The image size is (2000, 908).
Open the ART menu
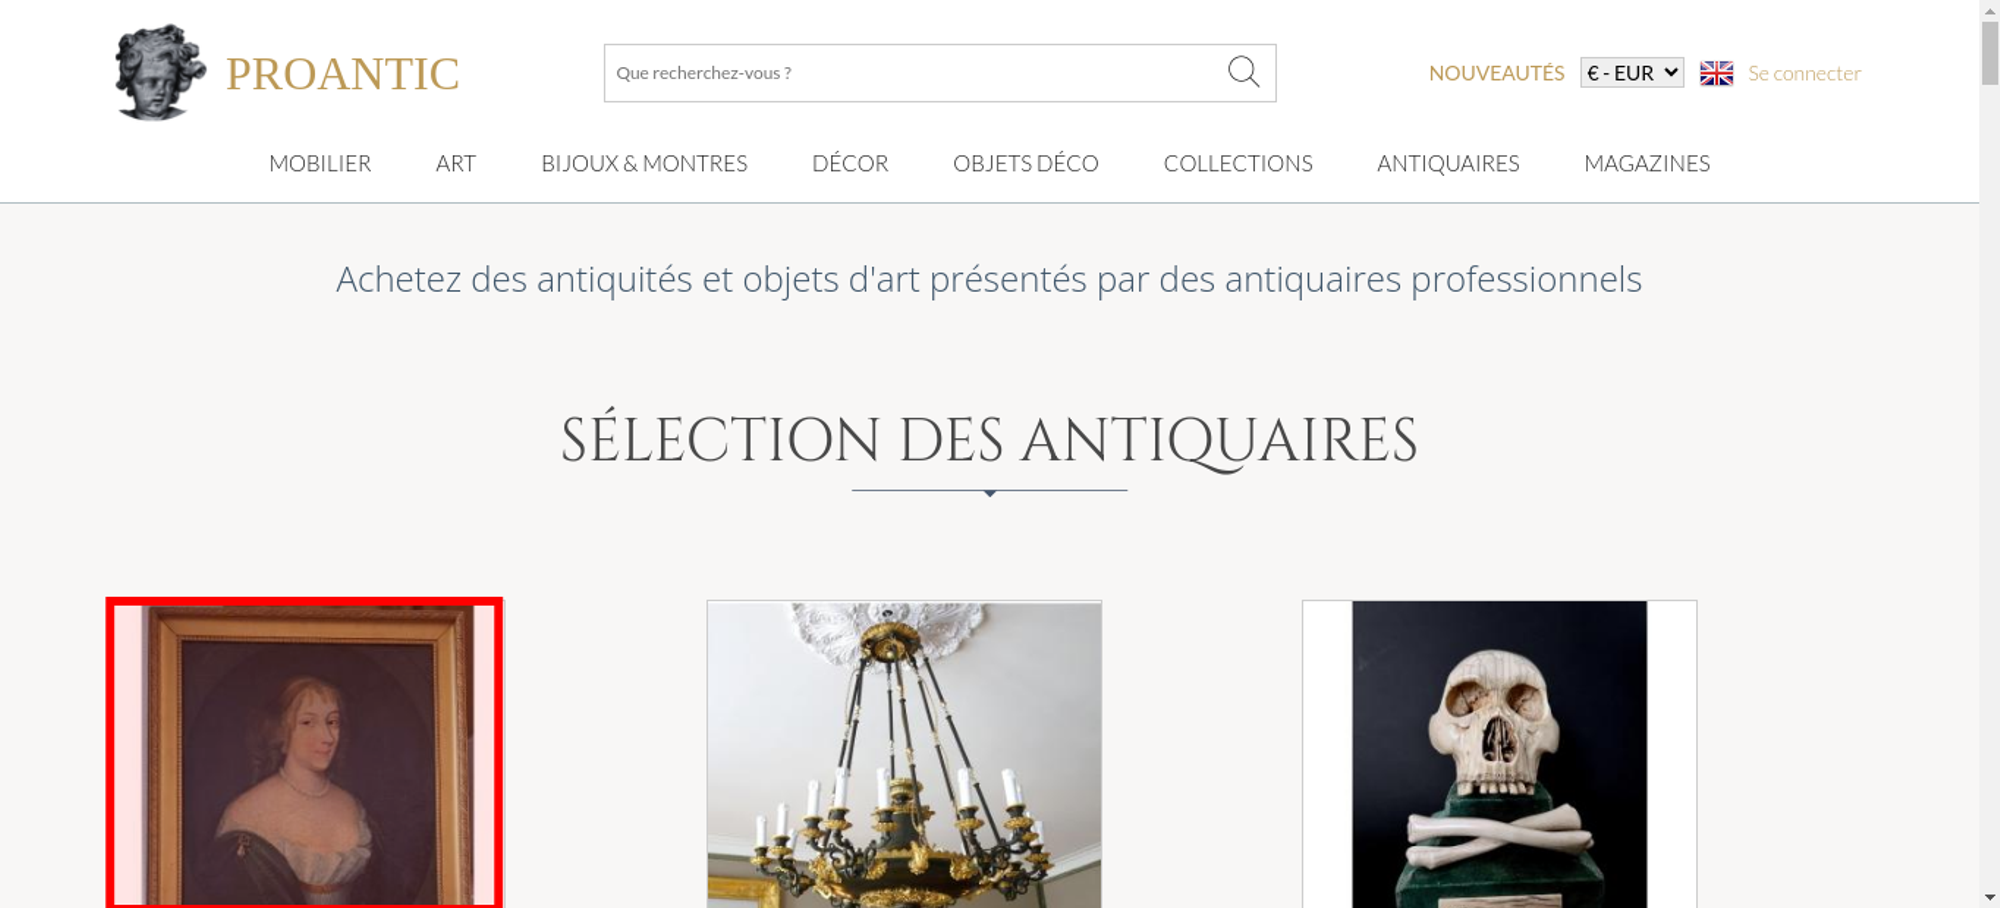[x=456, y=163]
